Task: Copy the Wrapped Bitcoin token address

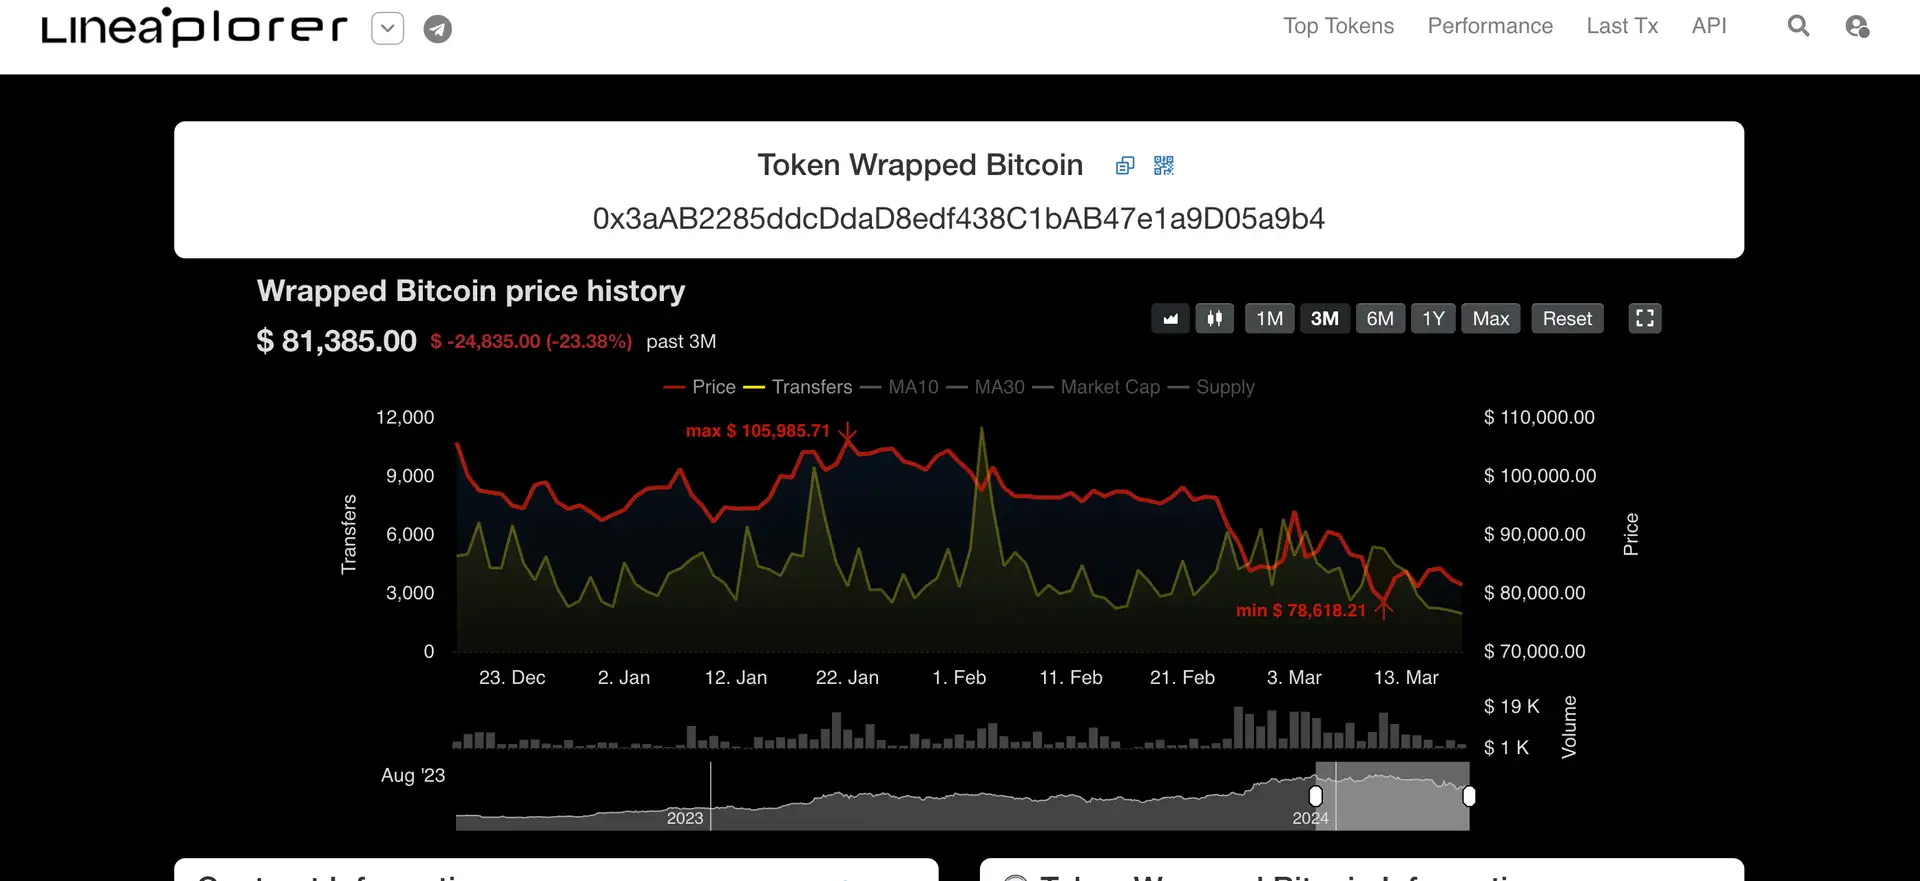Action: pyautogui.click(x=1125, y=166)
